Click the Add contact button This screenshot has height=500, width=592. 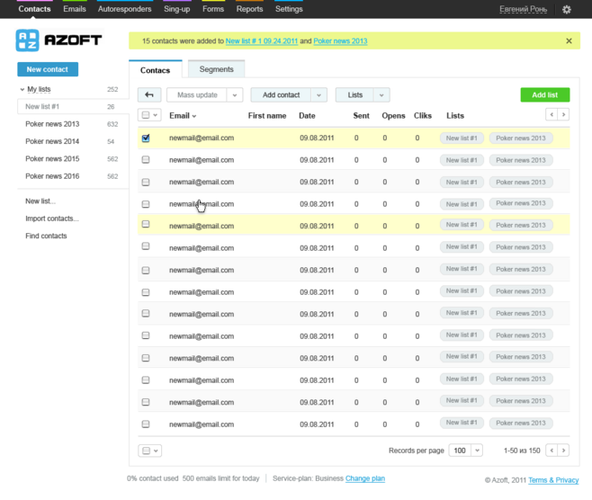tap(281, 95)
